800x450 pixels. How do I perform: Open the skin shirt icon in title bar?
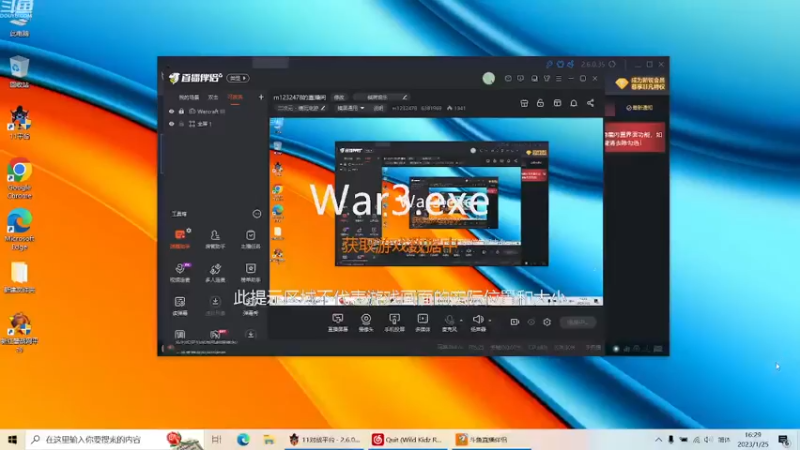(547, 79)
